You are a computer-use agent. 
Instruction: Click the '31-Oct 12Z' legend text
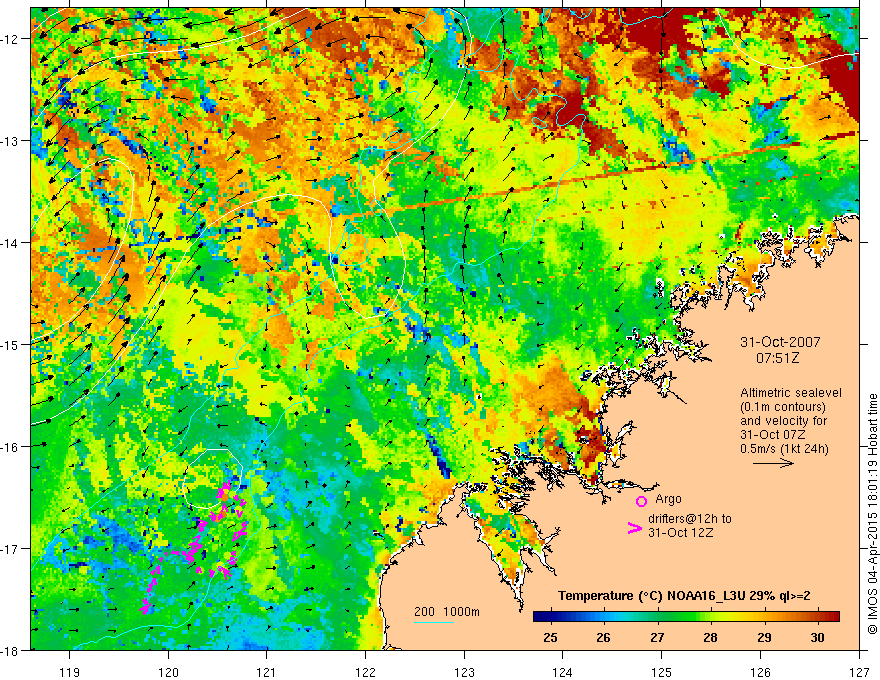pos(681,532)
